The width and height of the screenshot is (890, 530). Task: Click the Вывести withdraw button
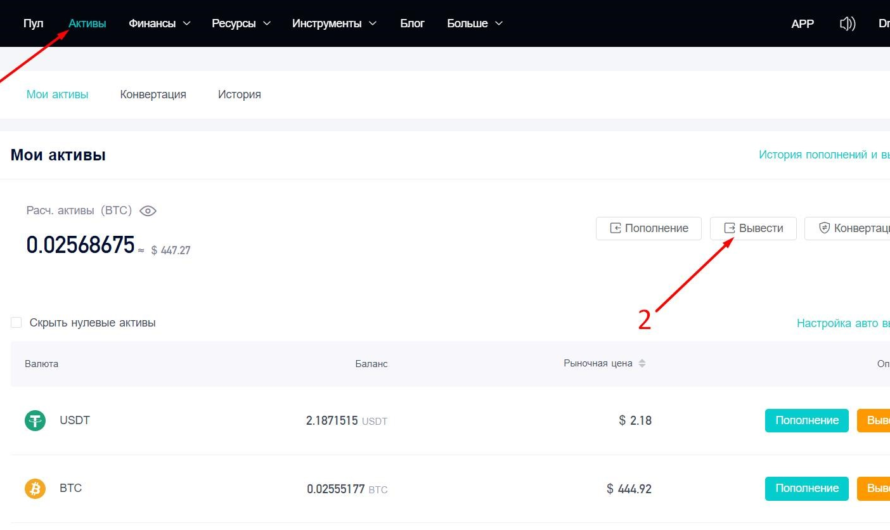click(753, 228)
